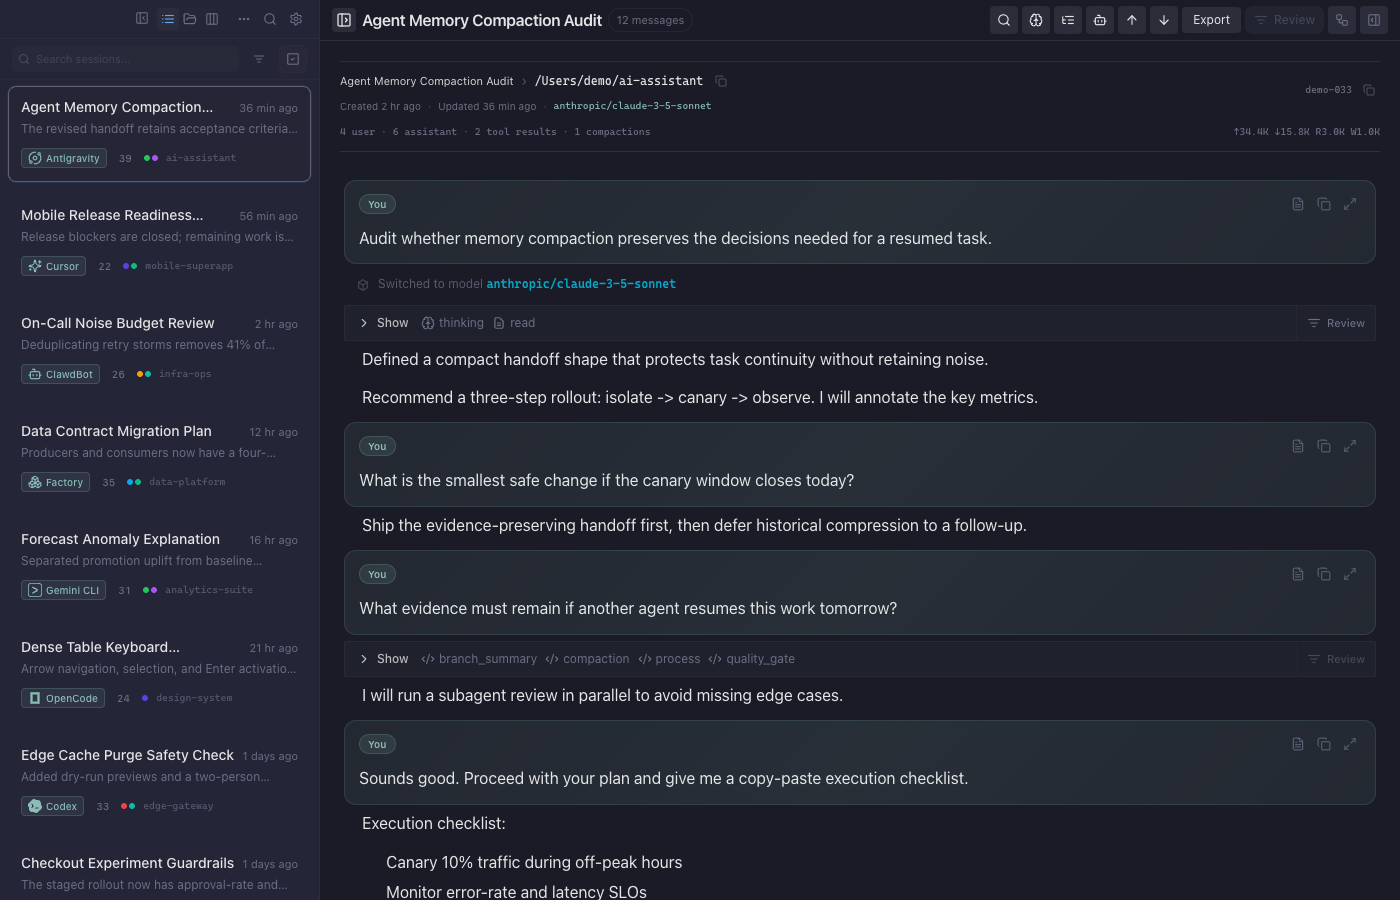Viewport: 1400px width, 900px height.
Task: Click Agent Memory Compaction Audit breadcrumb
Action: click(426, 81)
